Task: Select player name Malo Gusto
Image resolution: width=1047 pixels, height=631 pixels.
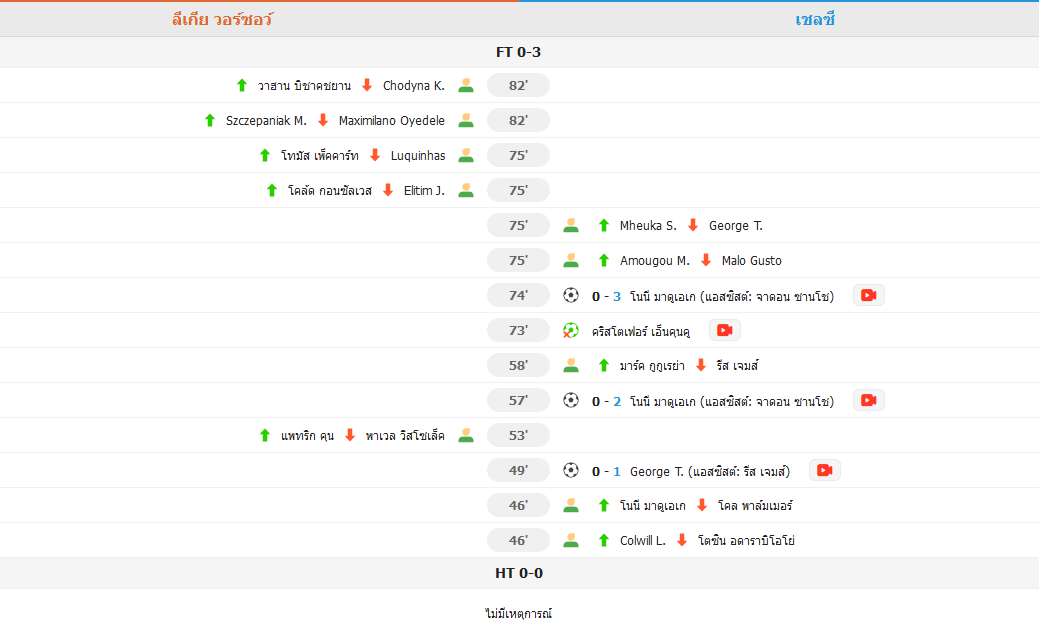Action: (x=751, y=260)
